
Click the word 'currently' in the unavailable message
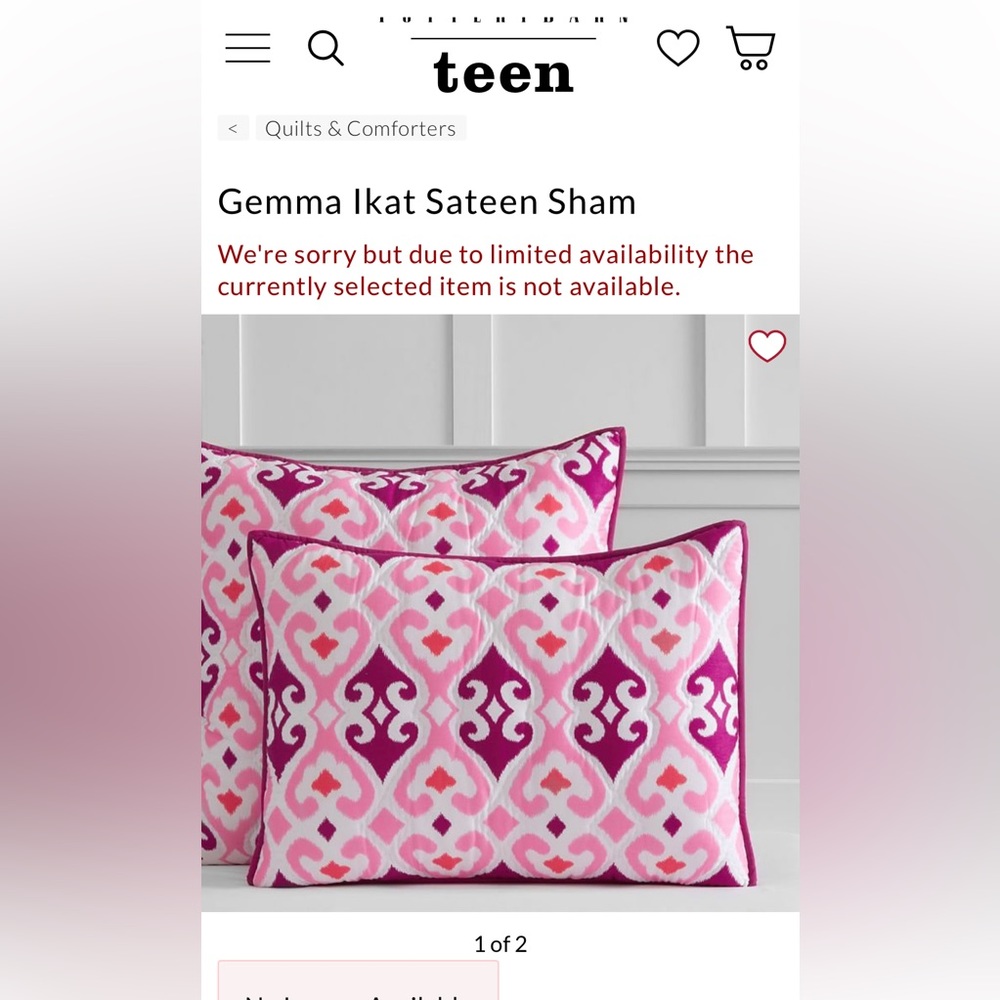(272, 287)
